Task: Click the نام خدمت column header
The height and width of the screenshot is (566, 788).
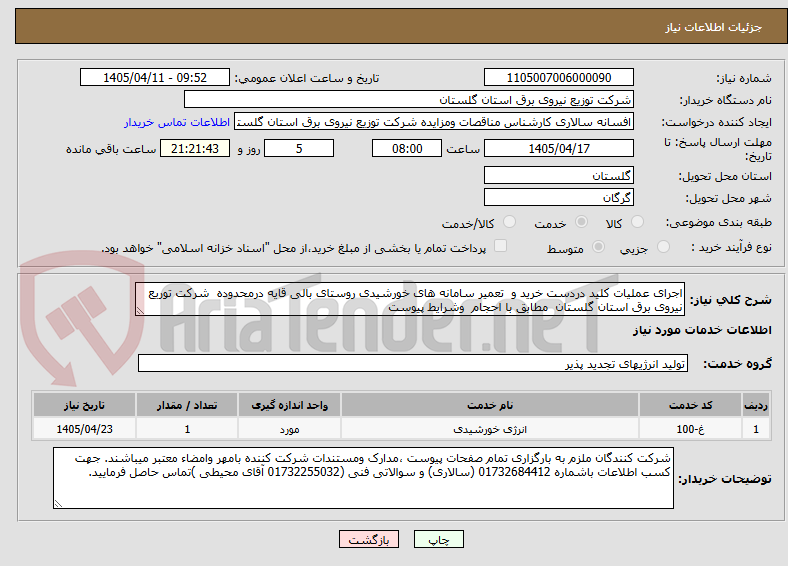Action: point(490,405)
